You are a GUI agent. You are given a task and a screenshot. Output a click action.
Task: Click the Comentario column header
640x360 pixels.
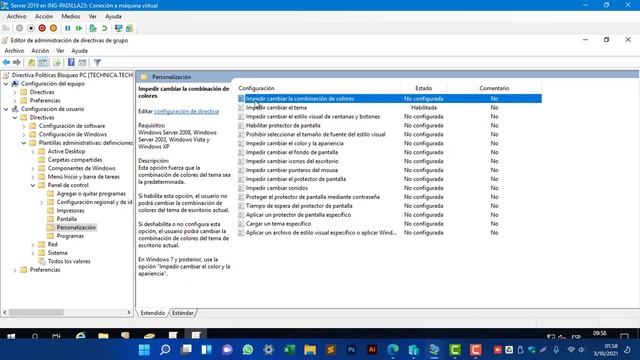(494, 88)
